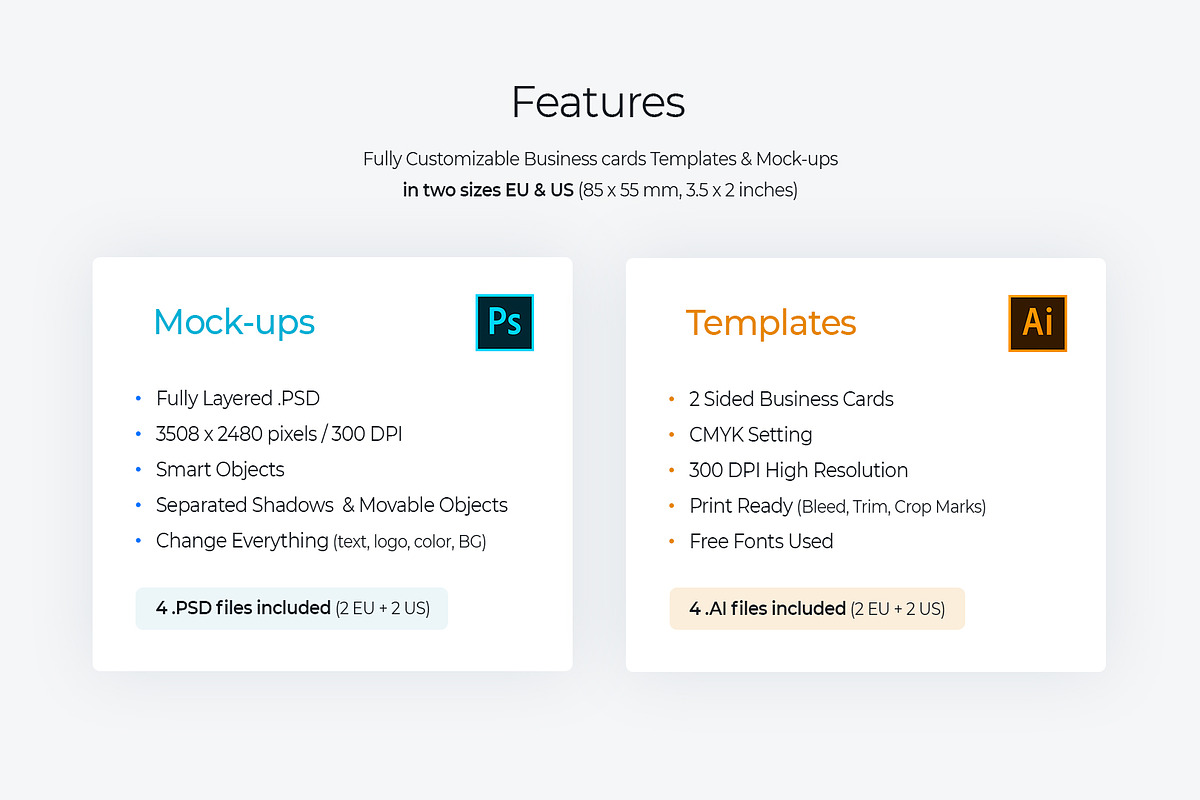Screen dimensions: 1200x800
Task: Click Fully Layered .PSD item
Action: pos(238,398)
